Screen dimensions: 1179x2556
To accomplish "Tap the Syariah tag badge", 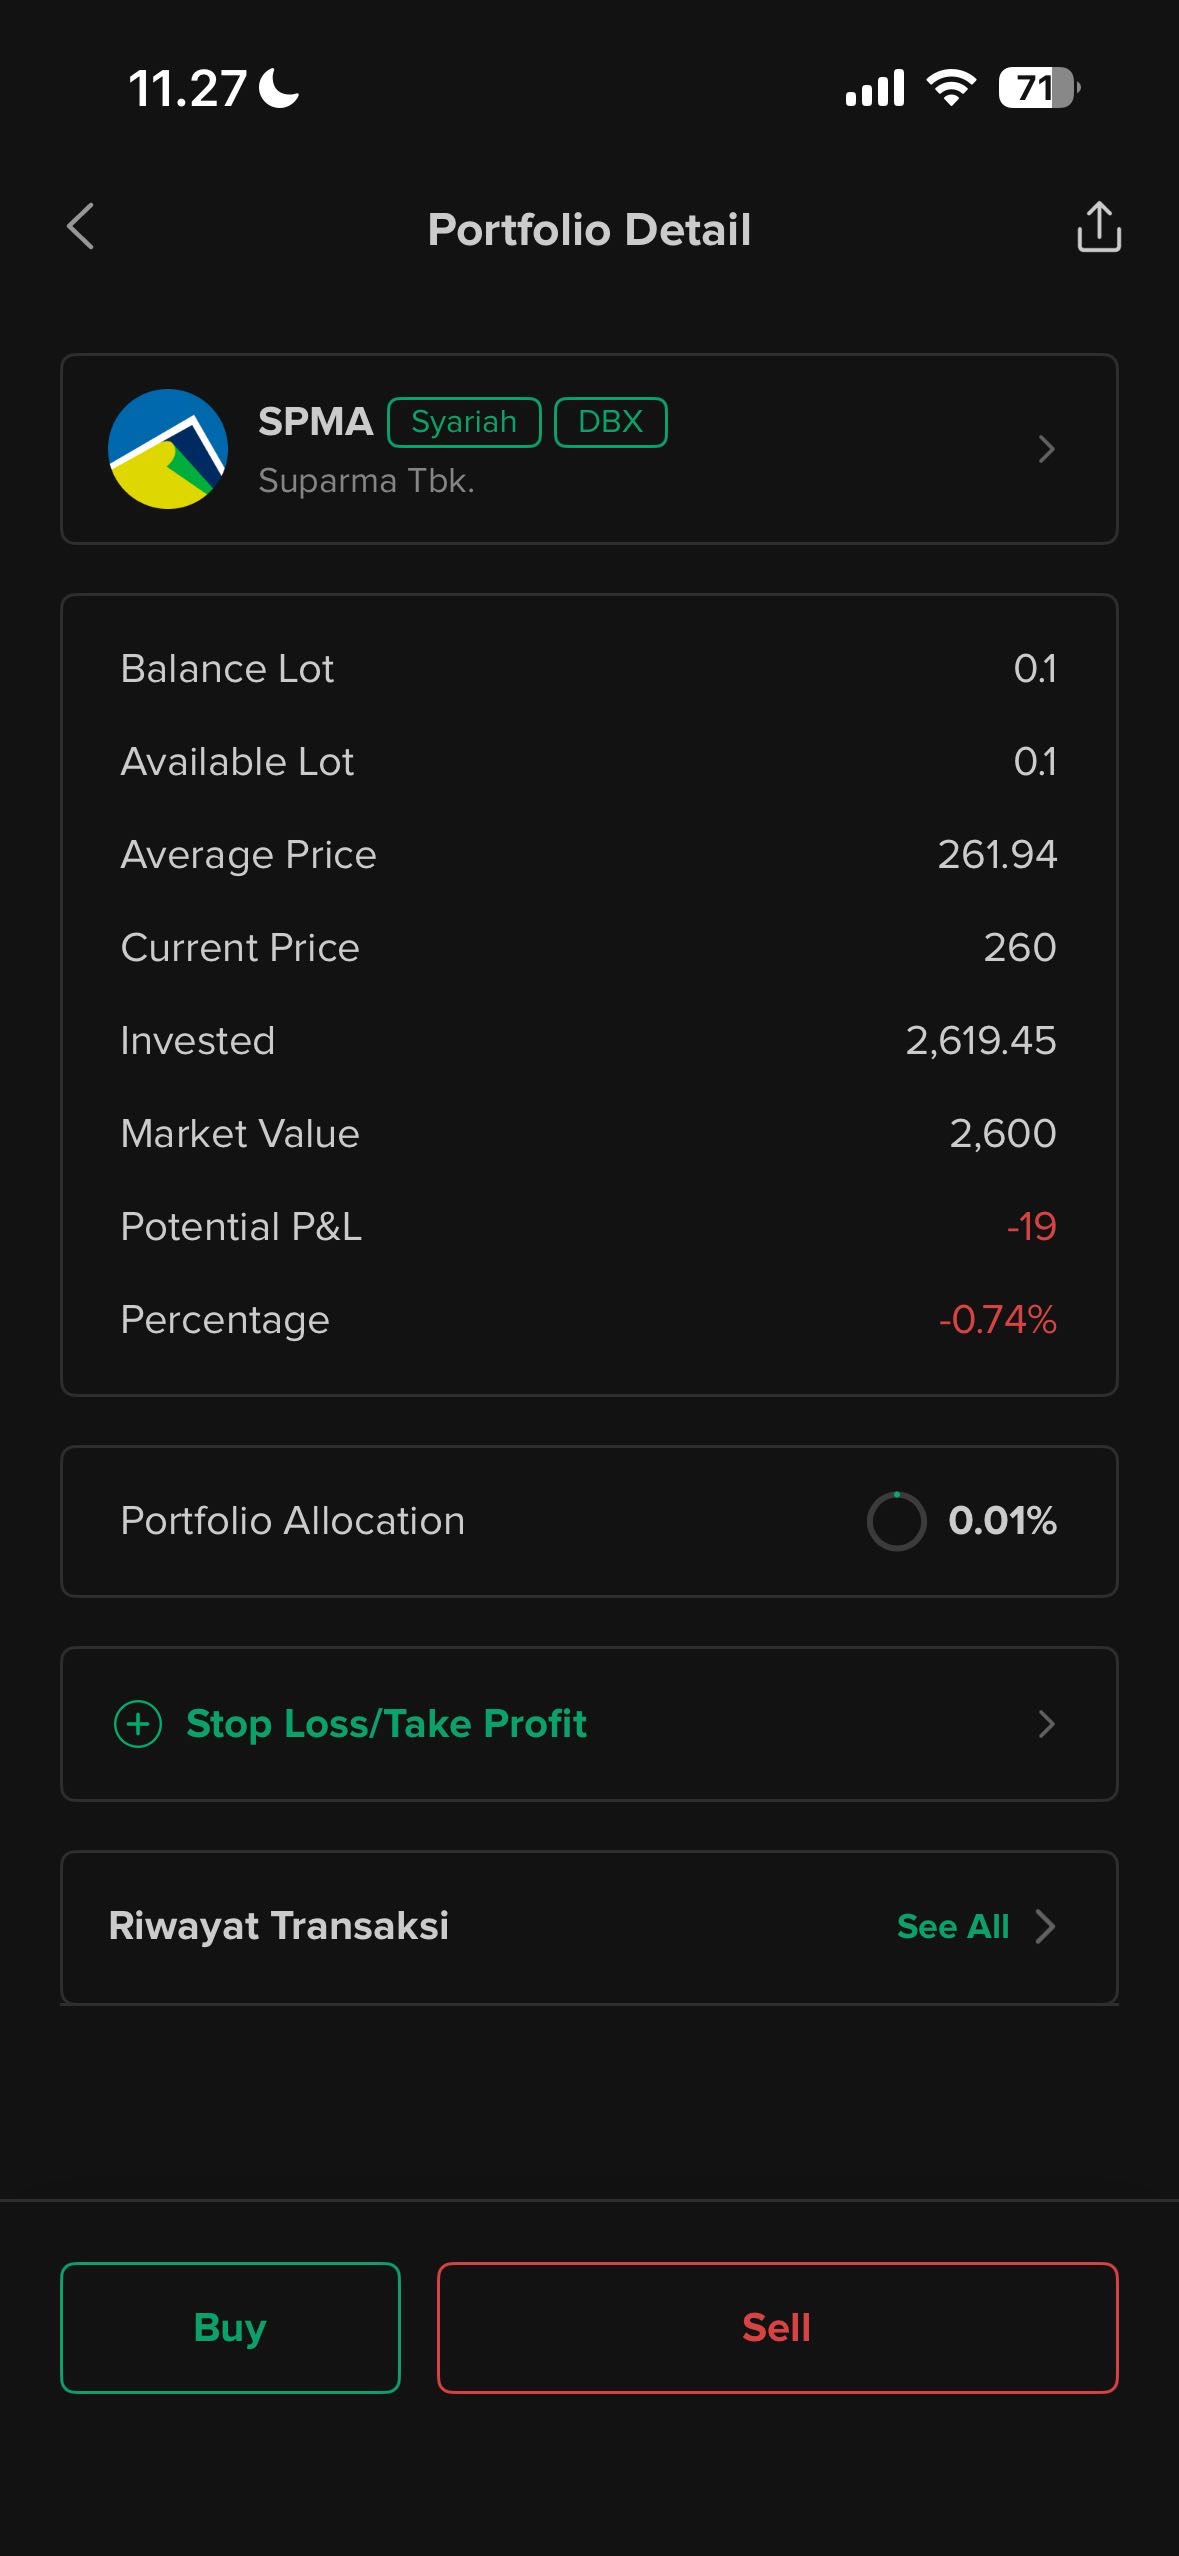I will (464, 422).
